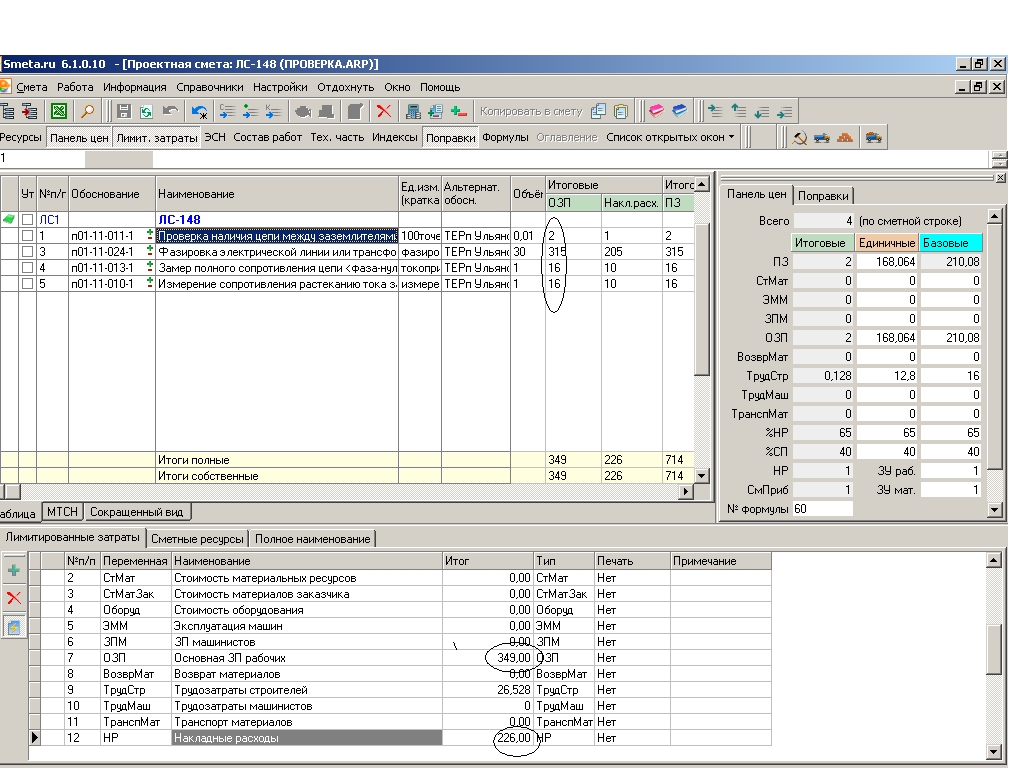Tick the checkbox for row п01-11-024-1
1024x768 pixels.
tap(27, 252)
